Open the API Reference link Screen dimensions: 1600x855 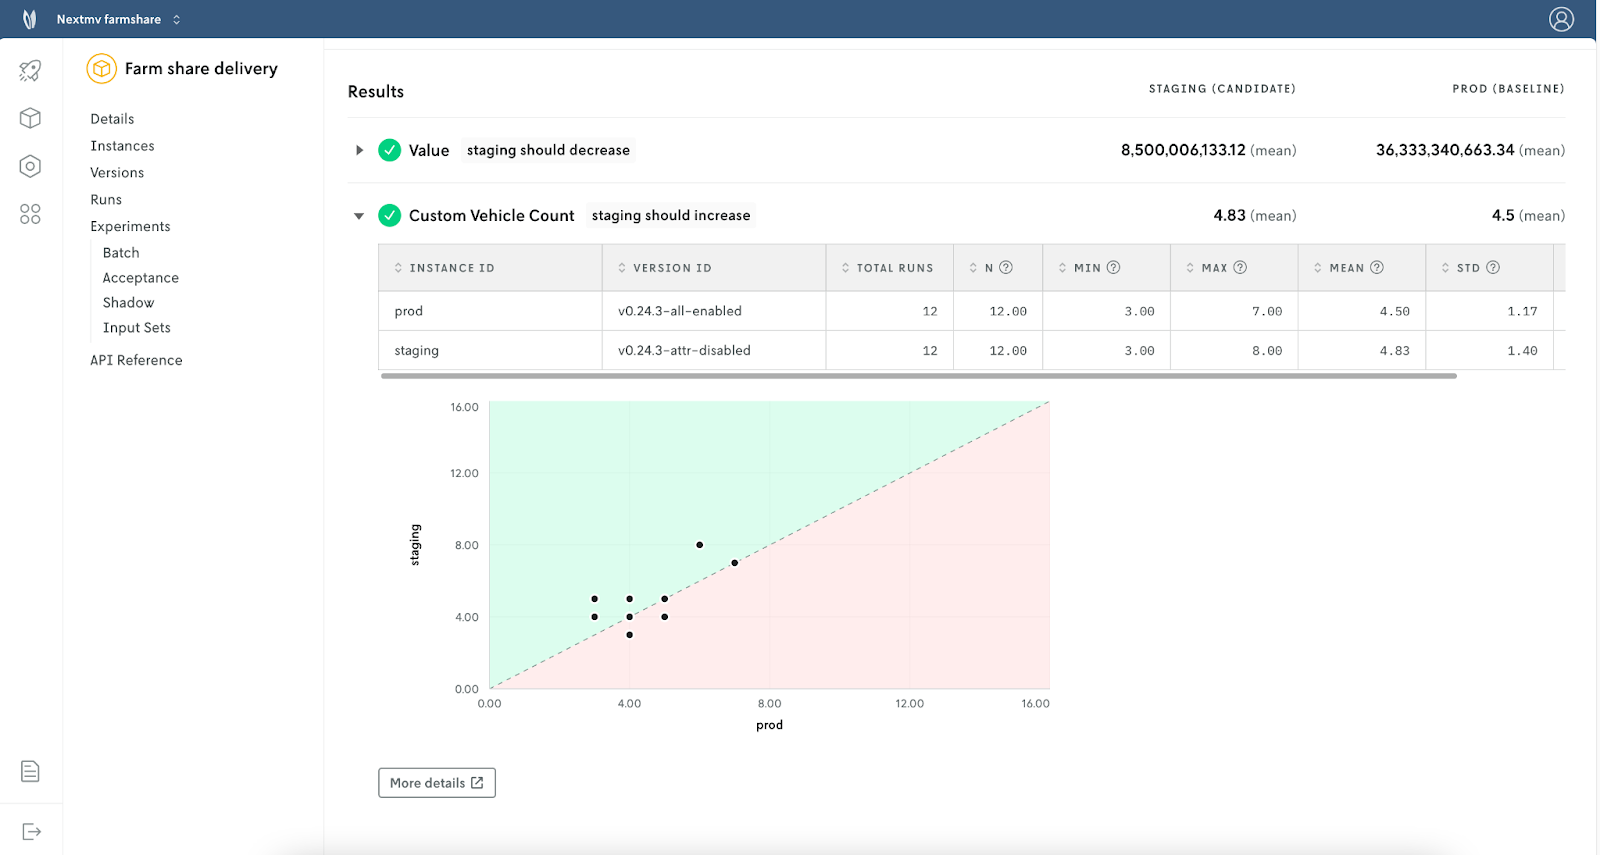tap(136, 360)
